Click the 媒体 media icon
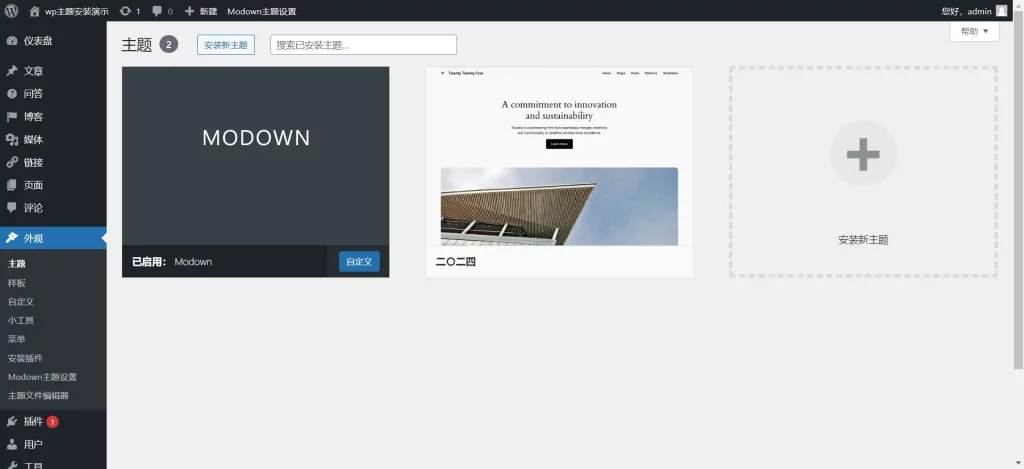 coord(12,139)
